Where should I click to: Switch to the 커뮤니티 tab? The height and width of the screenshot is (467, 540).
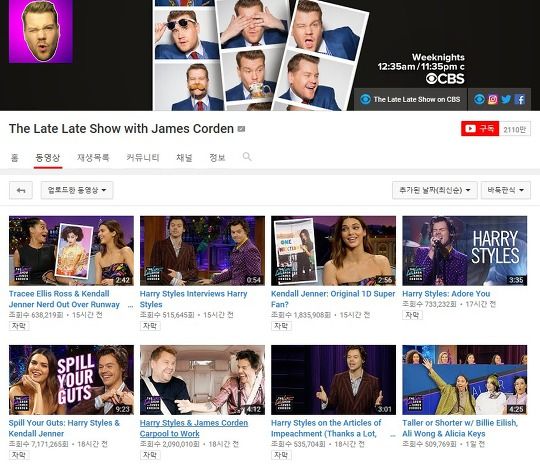pyautogui.click(x=143, y=158)
